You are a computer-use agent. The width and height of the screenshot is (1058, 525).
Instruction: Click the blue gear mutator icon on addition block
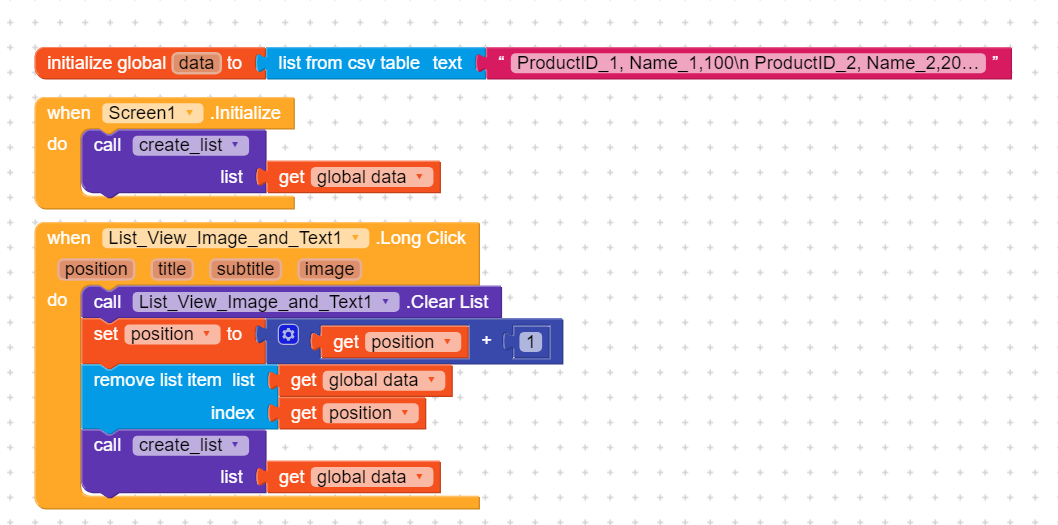coord(288,335)
